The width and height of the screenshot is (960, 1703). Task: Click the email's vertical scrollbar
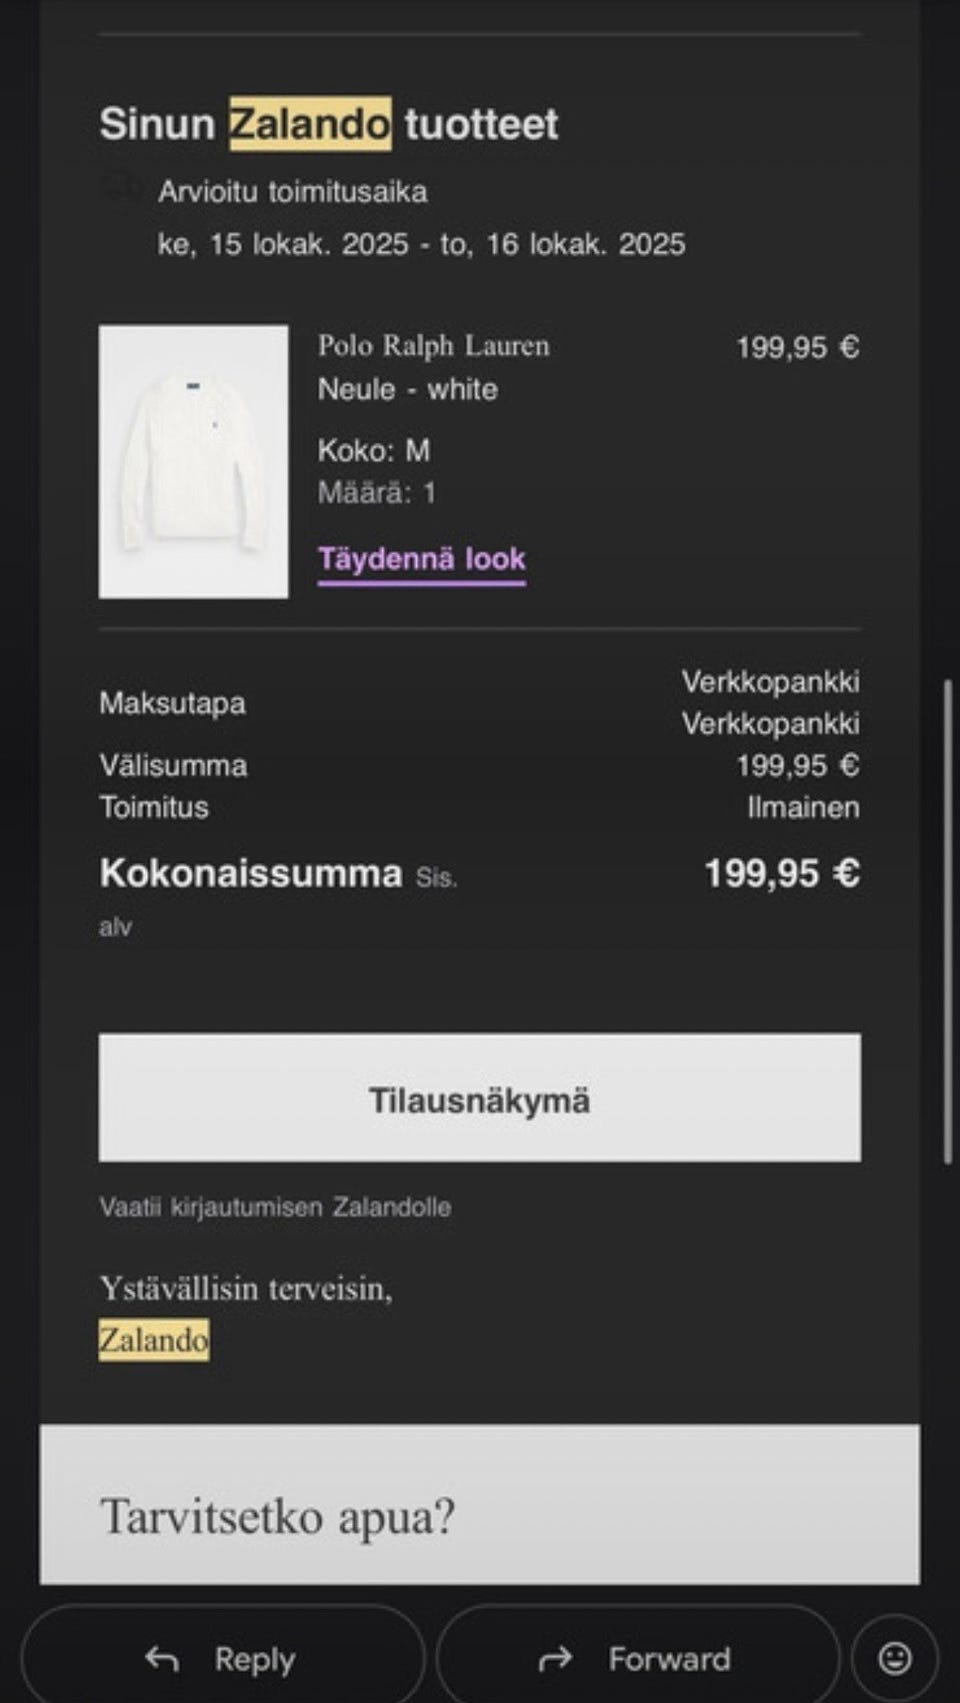(x=947, y=920)
